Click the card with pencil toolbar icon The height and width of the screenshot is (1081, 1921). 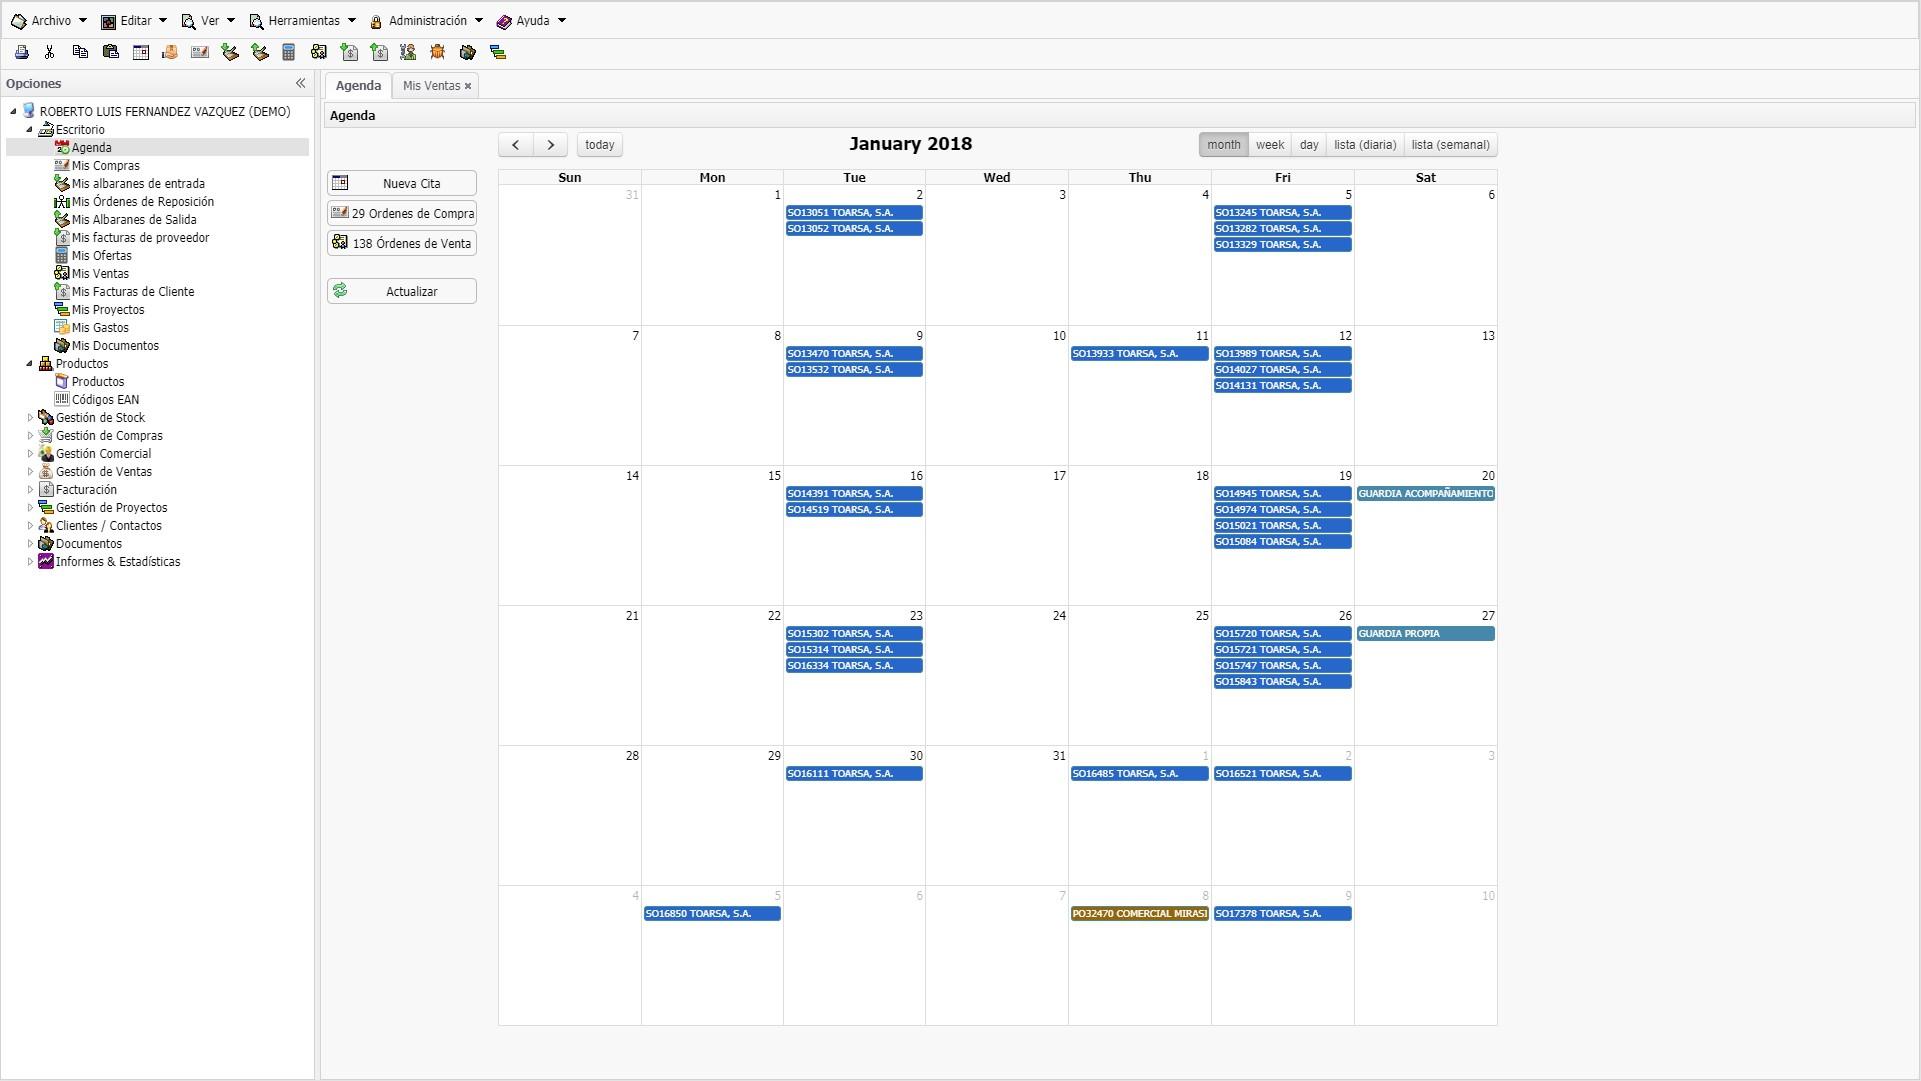click(x=199, y=53)
